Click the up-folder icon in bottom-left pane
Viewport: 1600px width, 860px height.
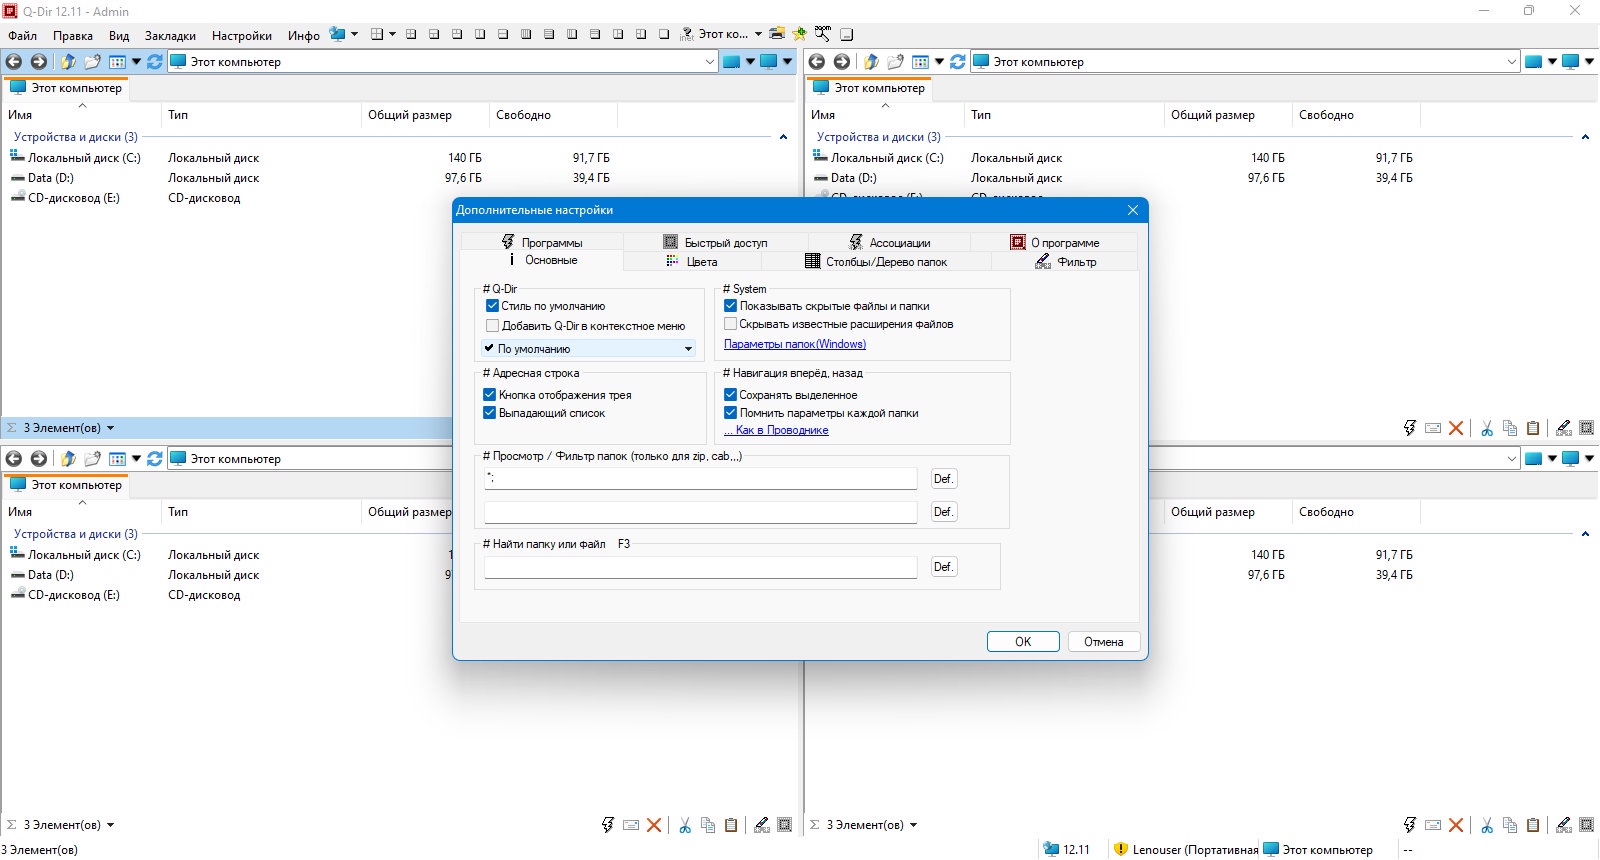[68, 458]
